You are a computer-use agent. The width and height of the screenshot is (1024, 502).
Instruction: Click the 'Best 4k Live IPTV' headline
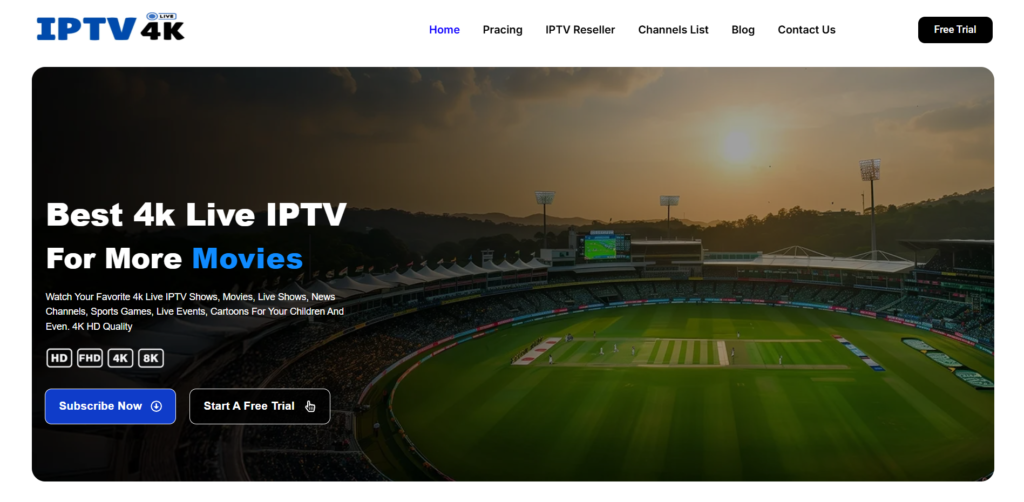click(196, 214)
